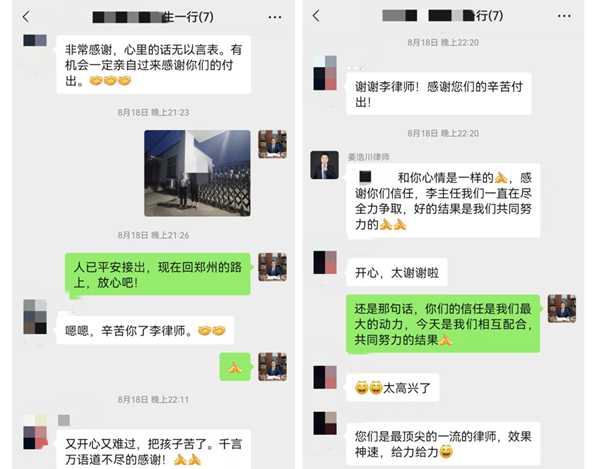Select green message '还是那句话'
Image resolution: width=600 pixels, height=469 pixels.
tap(443, 324)
